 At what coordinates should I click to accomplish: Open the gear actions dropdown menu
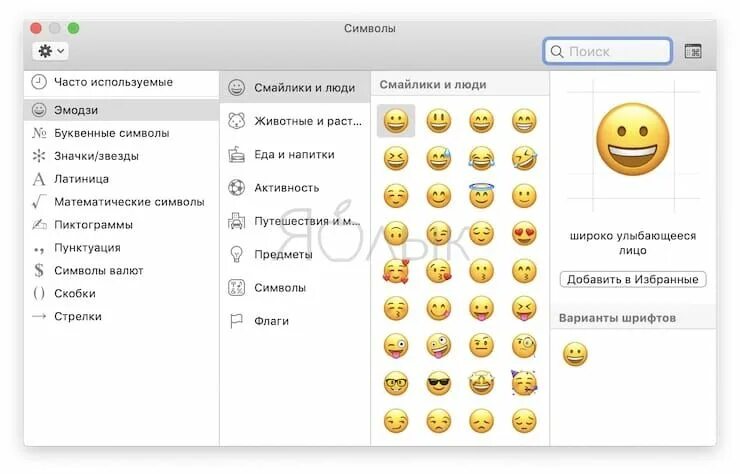coord(50,51)
